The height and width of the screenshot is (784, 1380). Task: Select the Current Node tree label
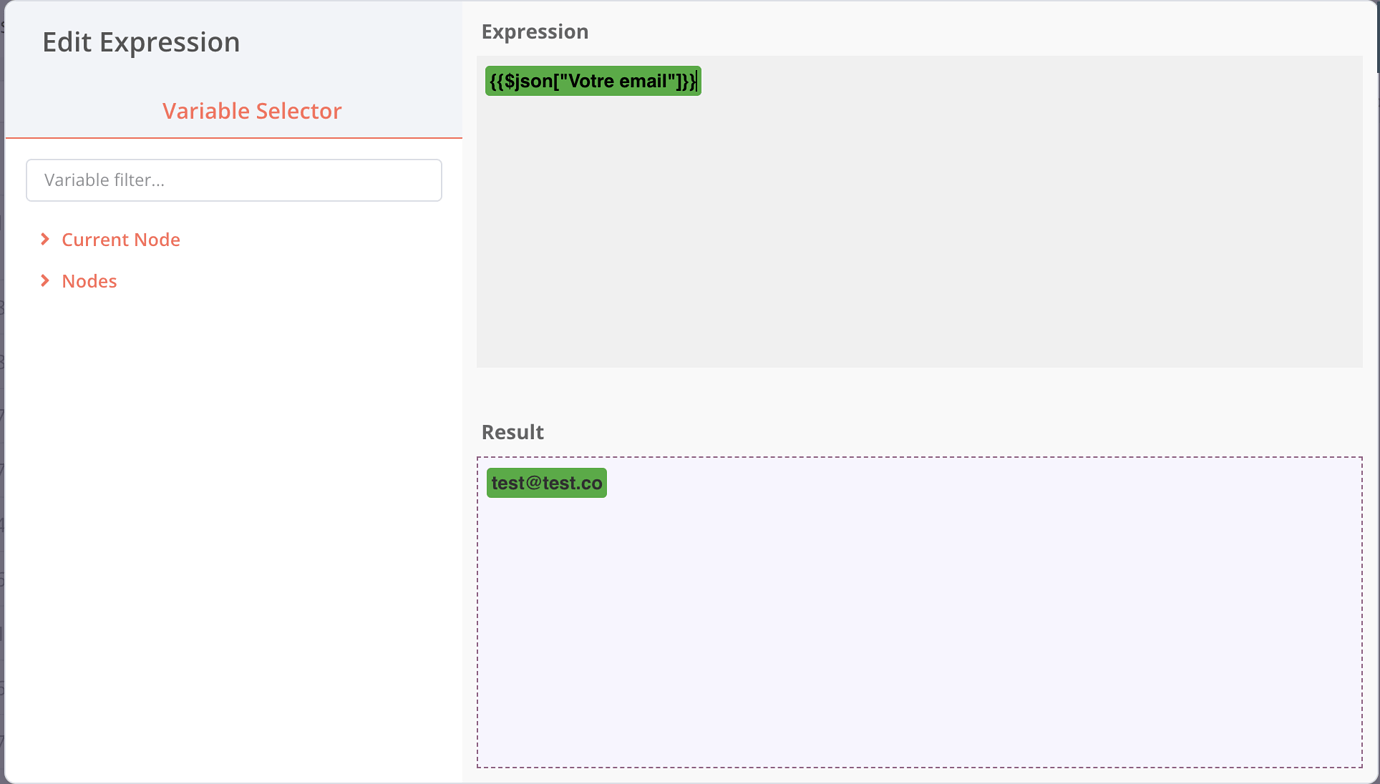[x=121, y=240]
